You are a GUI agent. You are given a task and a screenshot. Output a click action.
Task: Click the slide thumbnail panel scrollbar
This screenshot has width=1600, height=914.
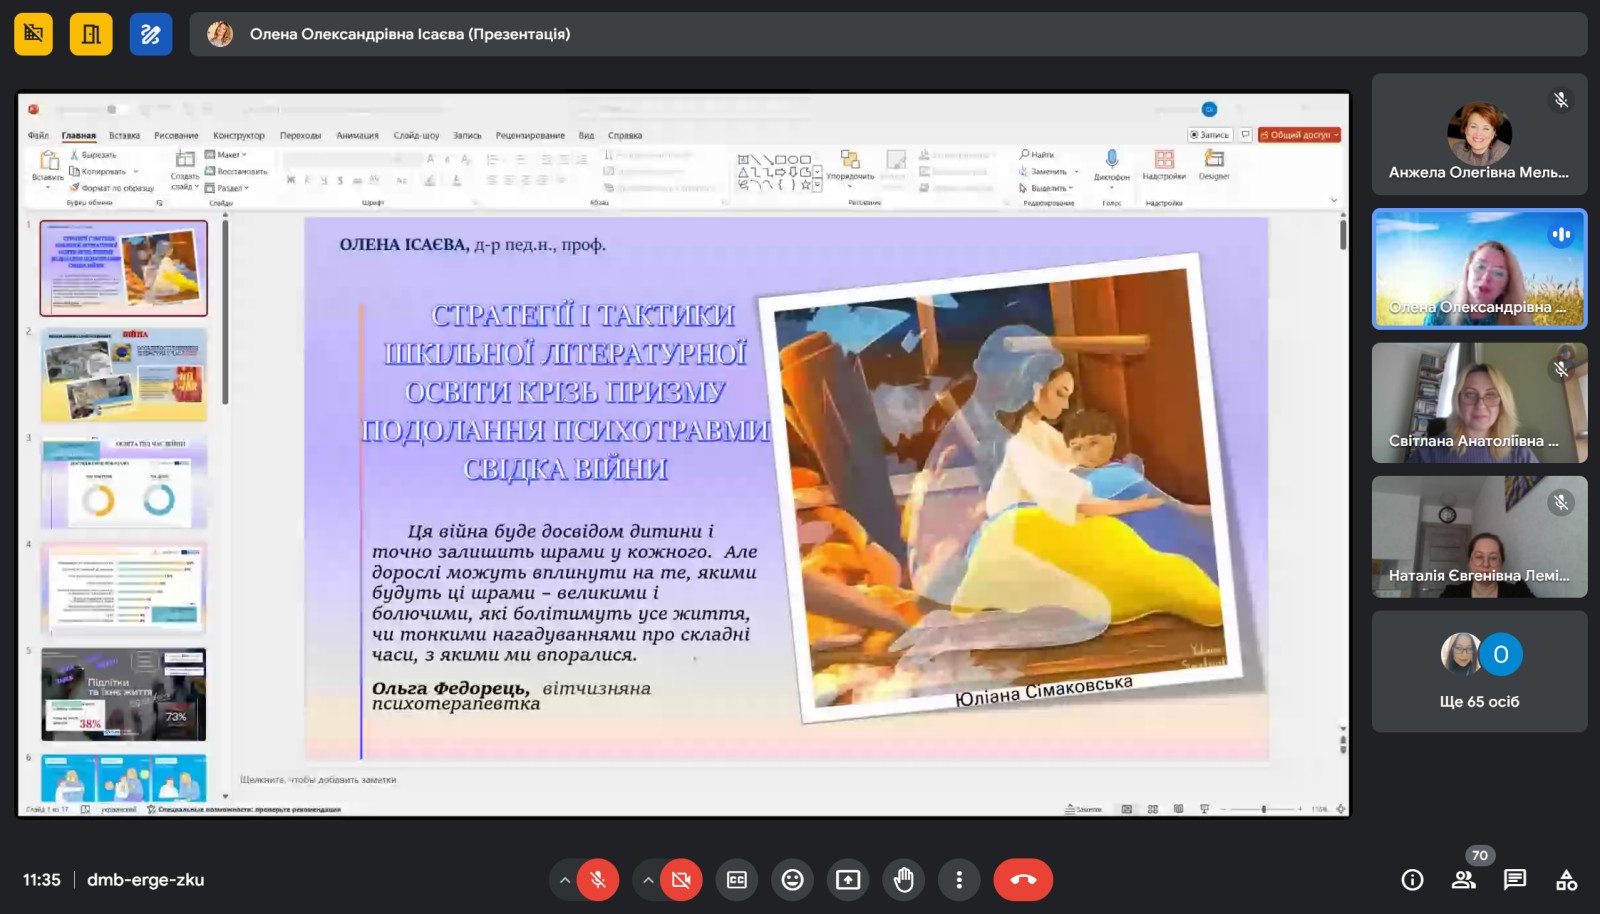click(x=225, y=312)
